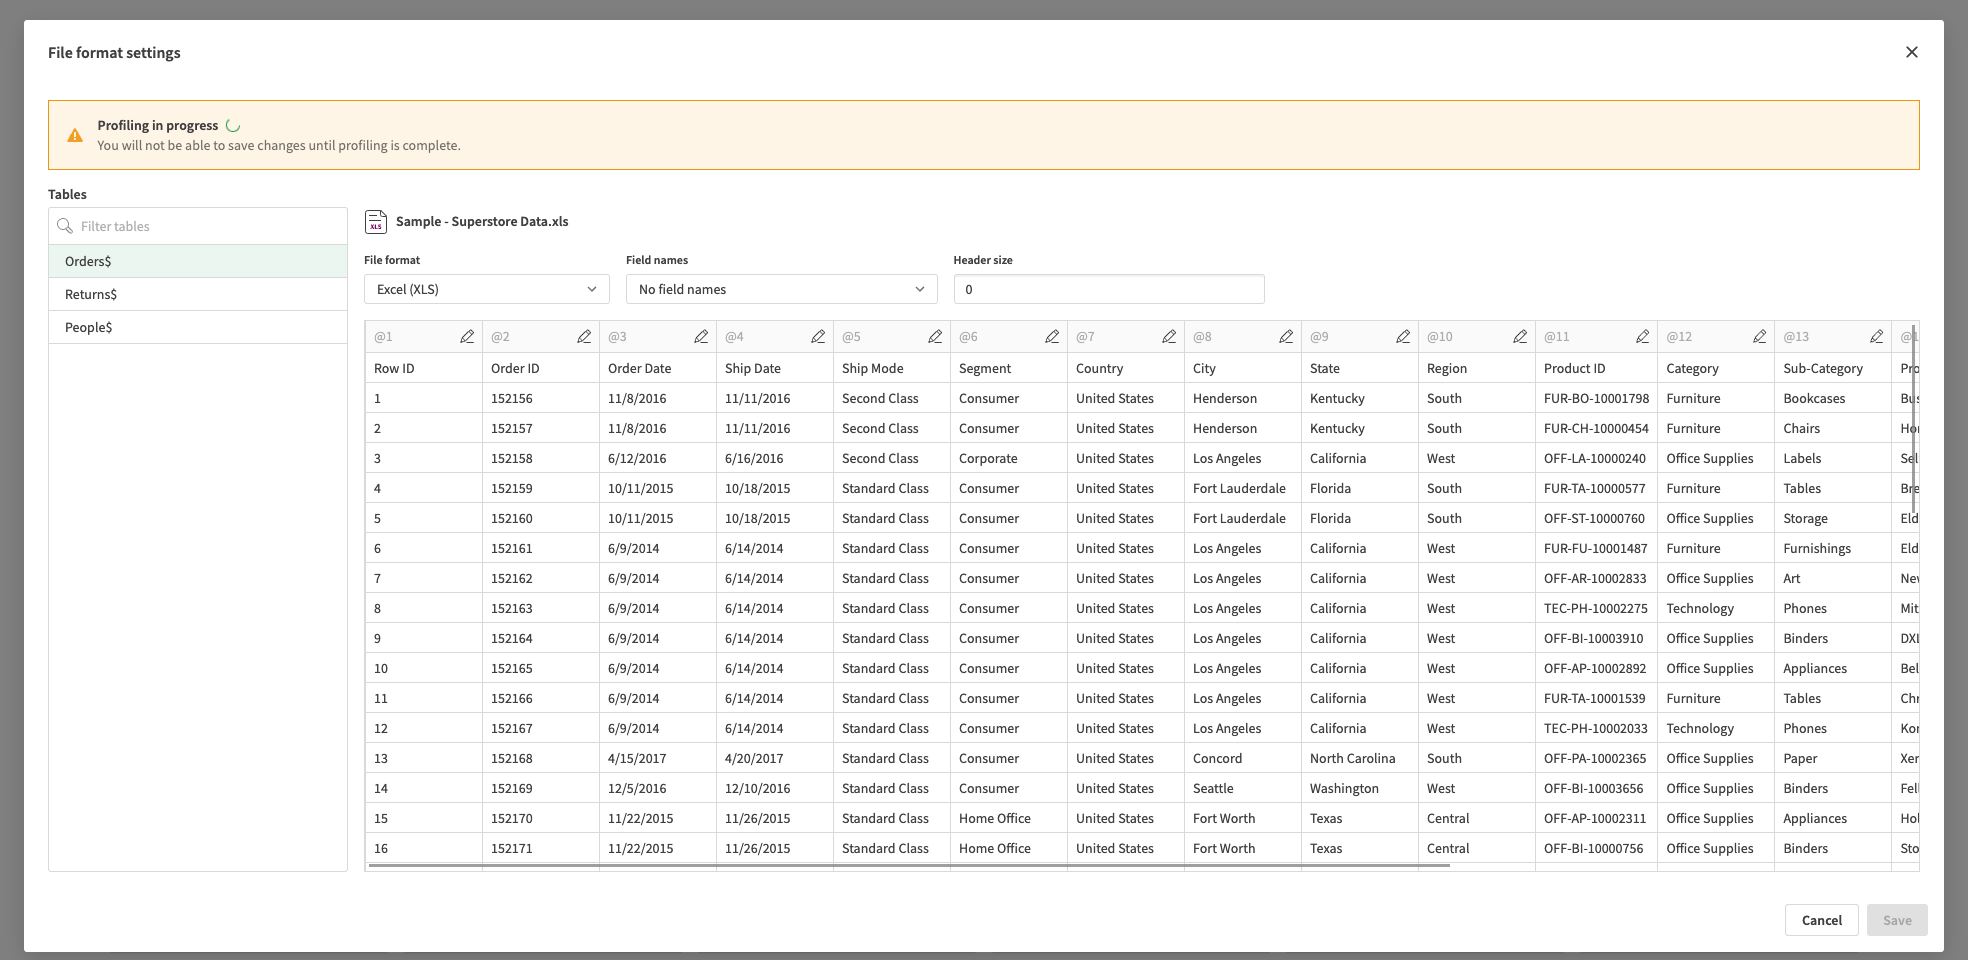Viewport: 1968px width, 960px height.
Task: Edit the @6 column field name
Action: [x=1052, y=337]
